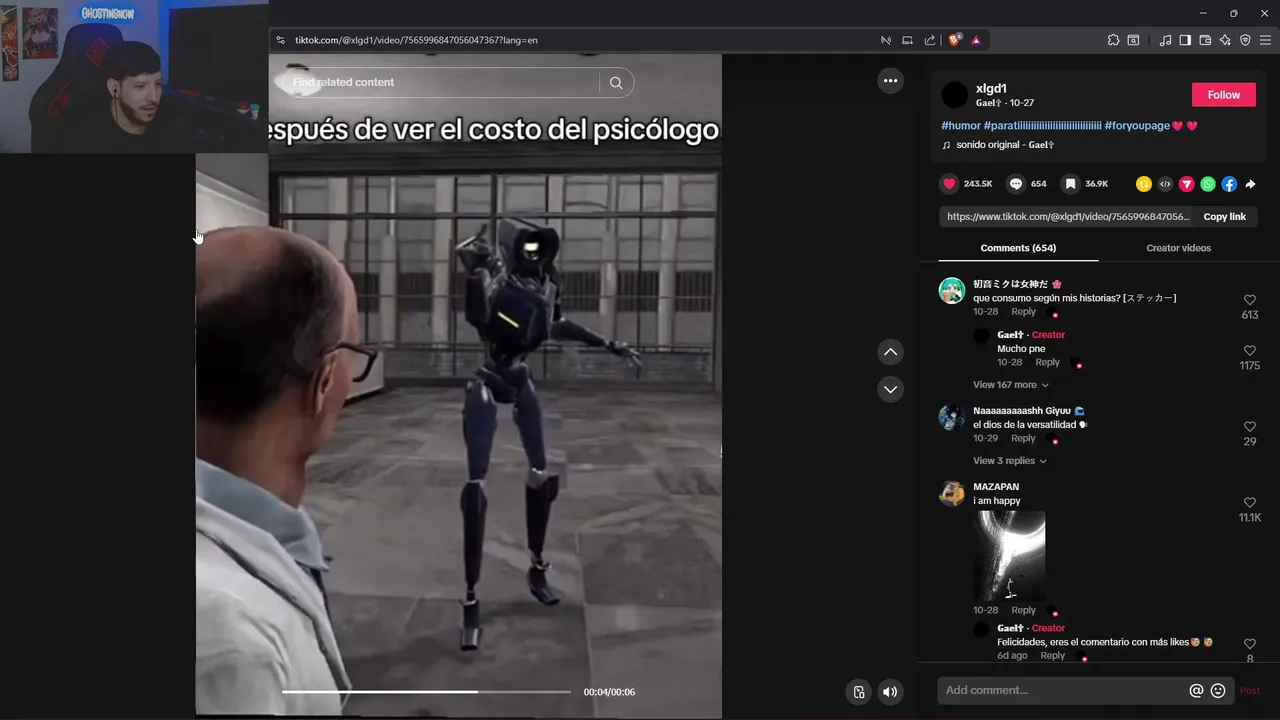Screen dimensions: 1280x720
Task: Mute the video sound with the speaker icon
Action: [890, 692]
